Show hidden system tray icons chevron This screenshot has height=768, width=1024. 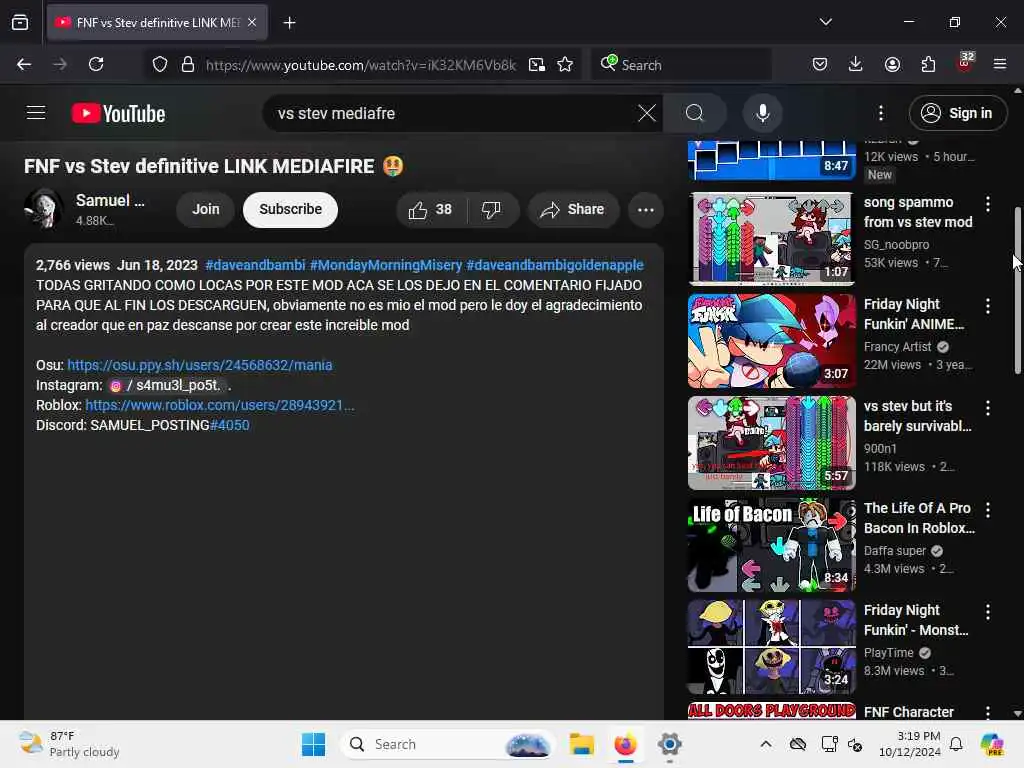tap(766, 744)
